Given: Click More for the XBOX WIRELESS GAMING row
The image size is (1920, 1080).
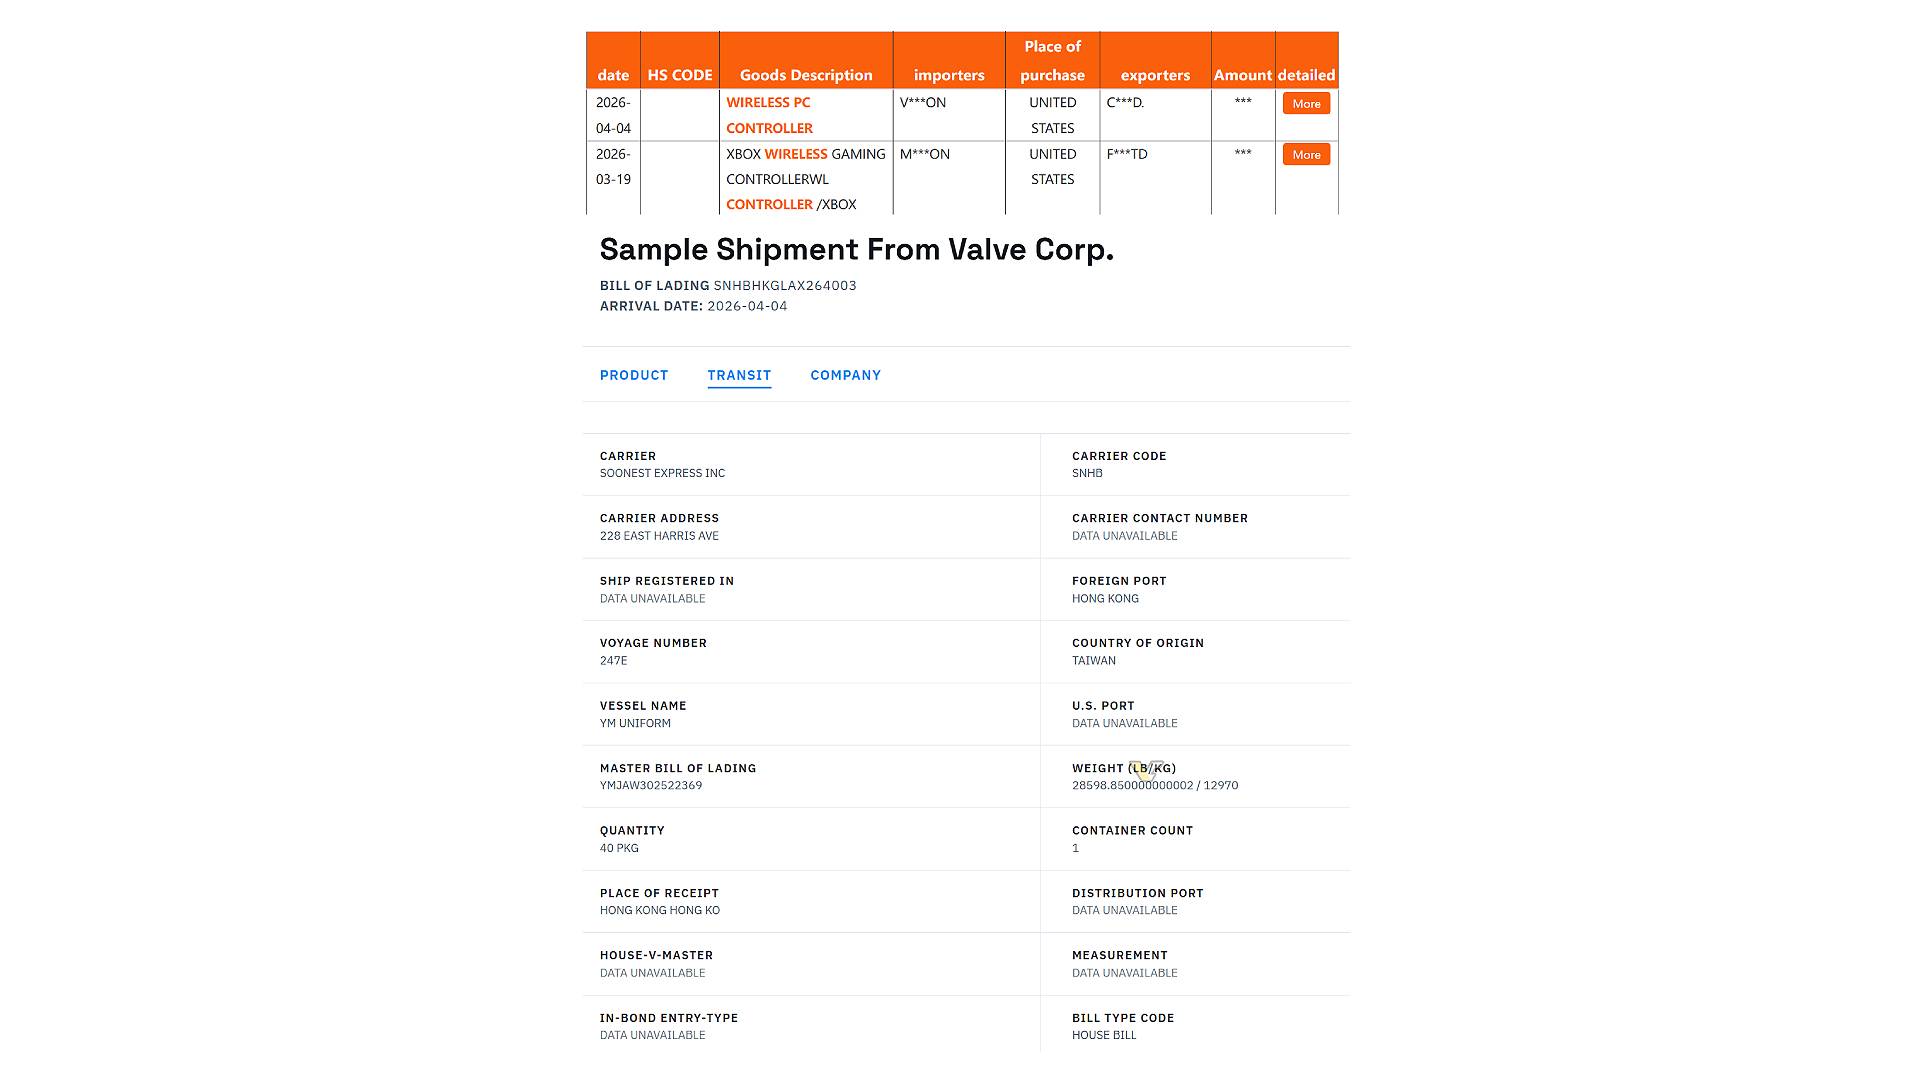Looking at the screenshot, I should (x=1305, y=154).
